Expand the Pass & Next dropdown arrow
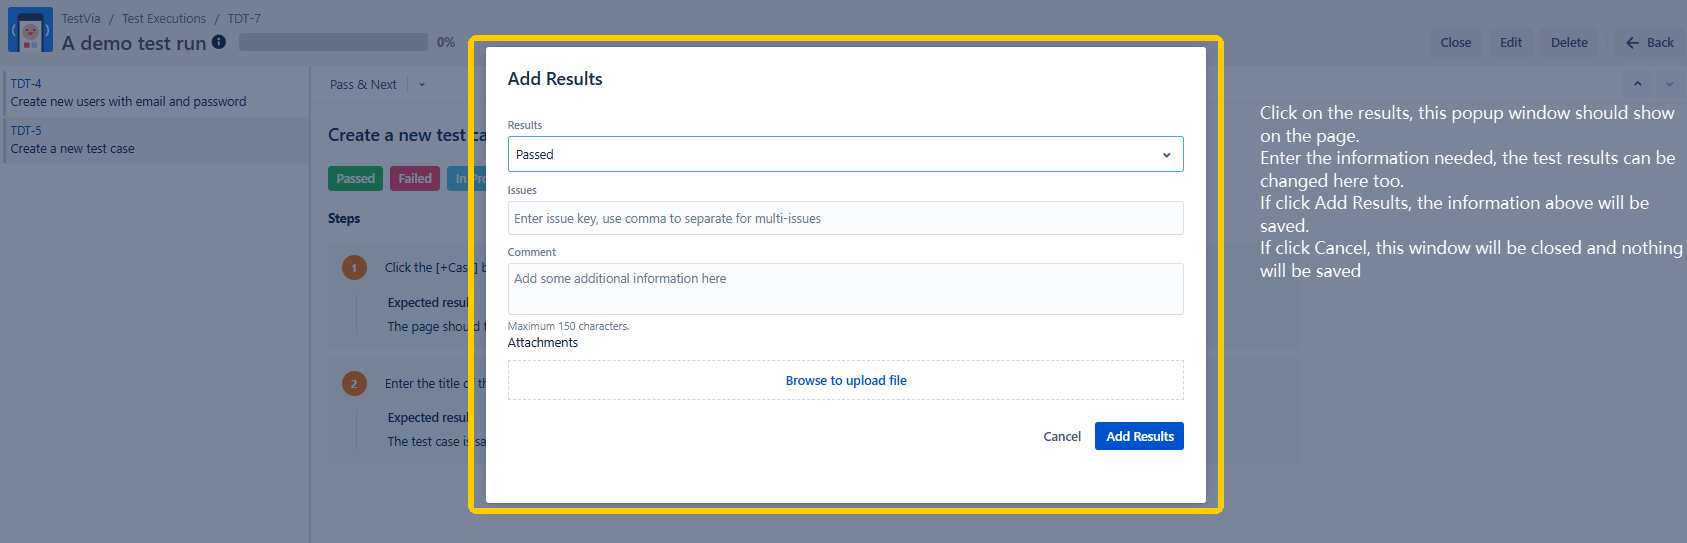 422,85
